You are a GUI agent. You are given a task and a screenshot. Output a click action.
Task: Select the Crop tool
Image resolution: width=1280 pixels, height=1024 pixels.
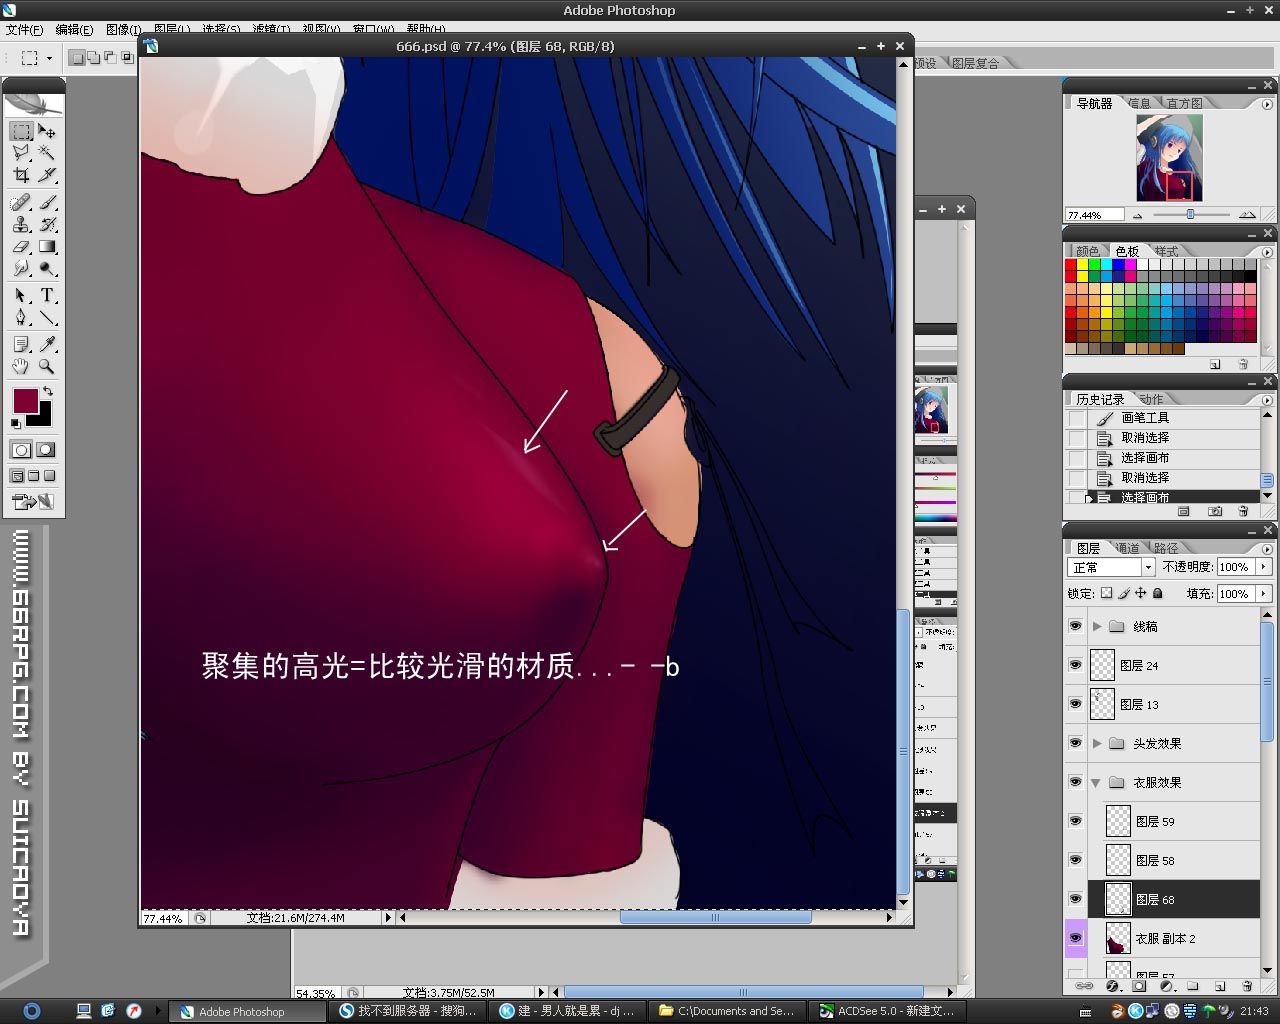click(21, 175)
